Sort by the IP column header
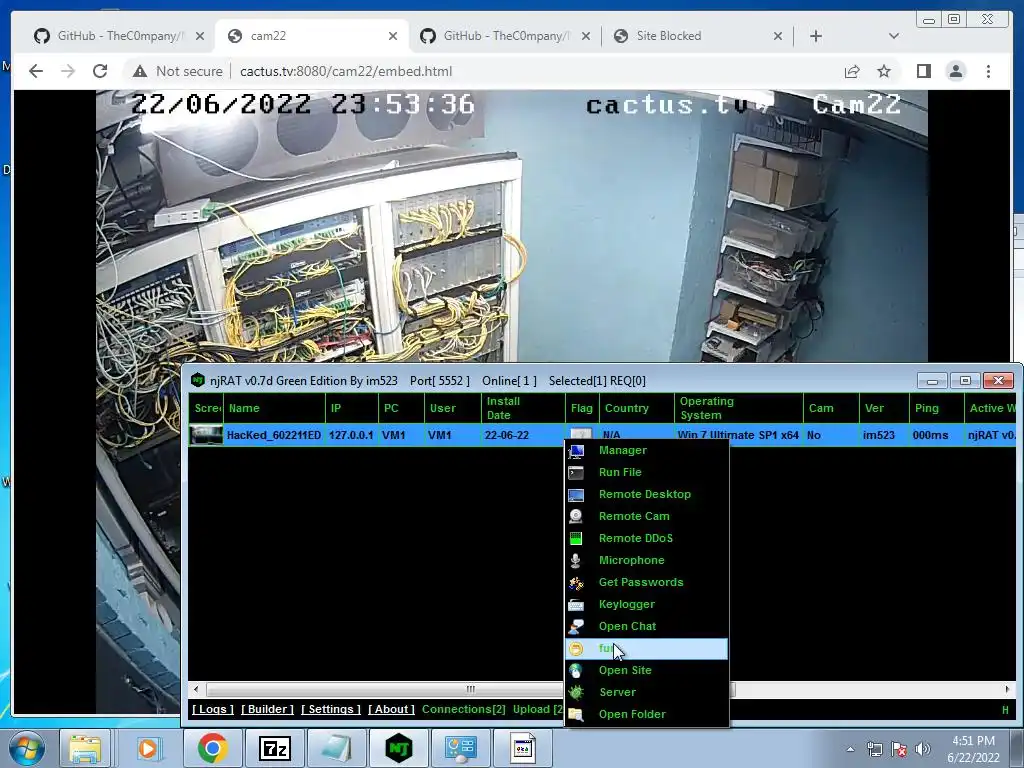 pyautogui.click(x=351, y=408)
